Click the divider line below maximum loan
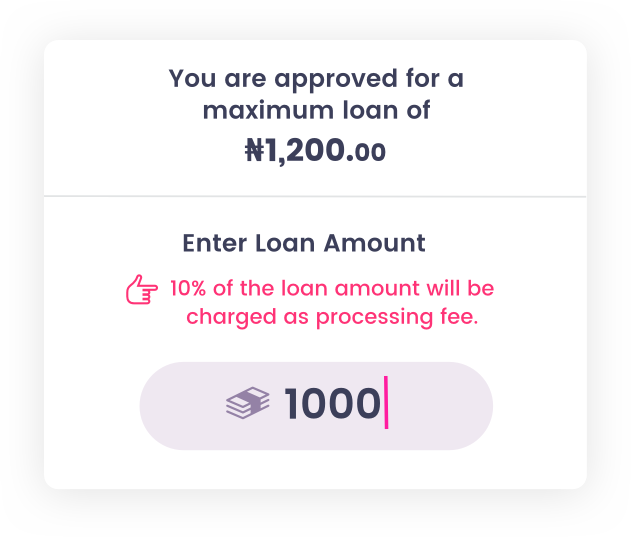 315,196
